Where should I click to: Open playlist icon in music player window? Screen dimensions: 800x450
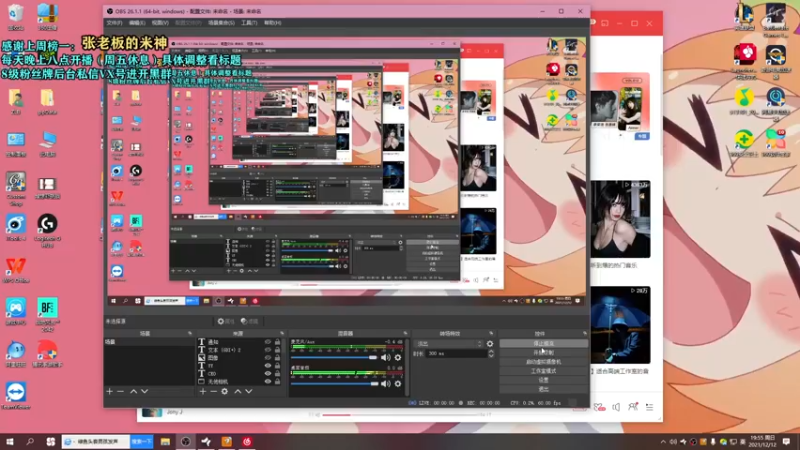(649, 407)
